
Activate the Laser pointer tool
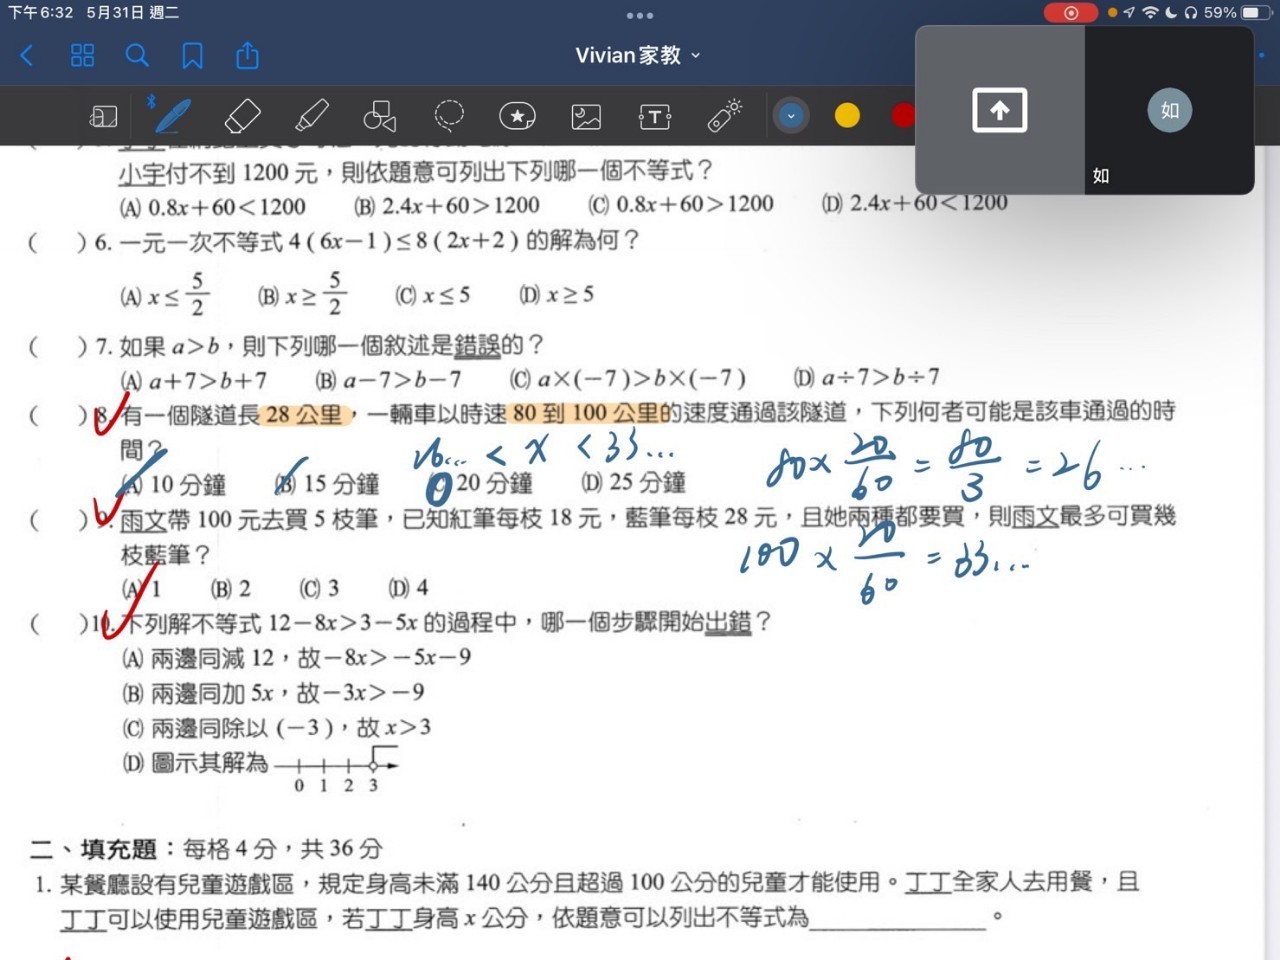tap(724, 116)
